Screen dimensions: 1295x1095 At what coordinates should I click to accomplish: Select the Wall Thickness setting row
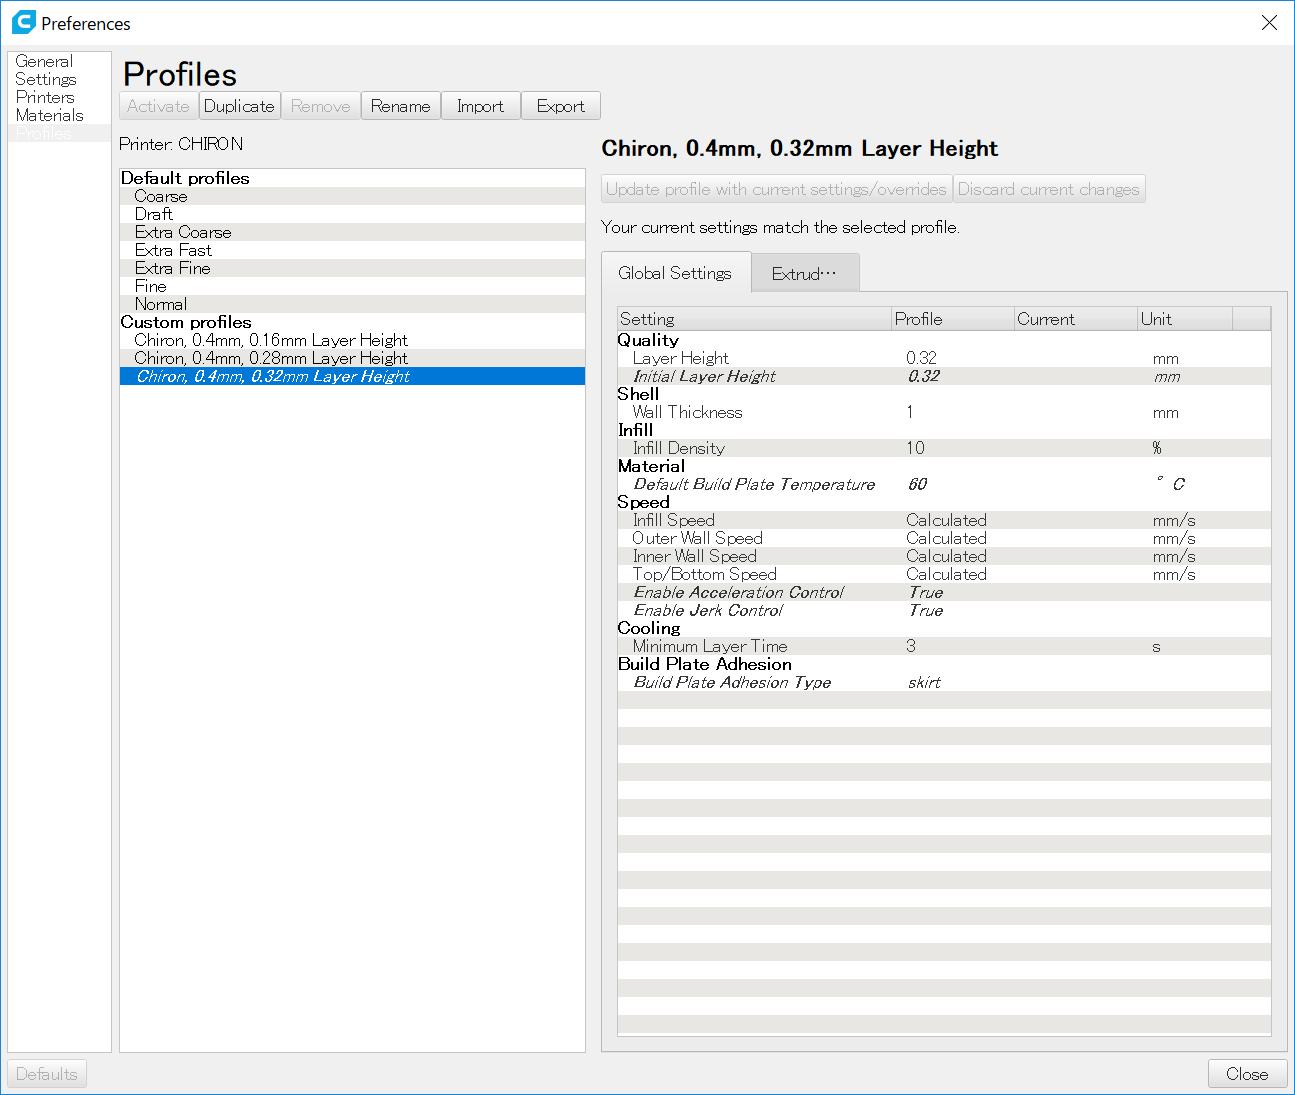(944, 412)
